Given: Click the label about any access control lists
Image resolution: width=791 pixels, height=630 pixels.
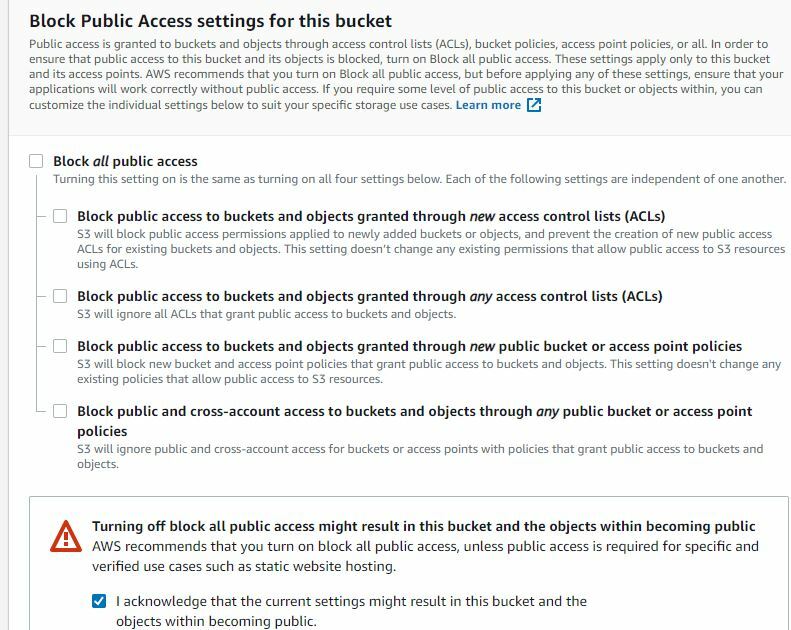Looking at the screenshot, I should 369,296.
